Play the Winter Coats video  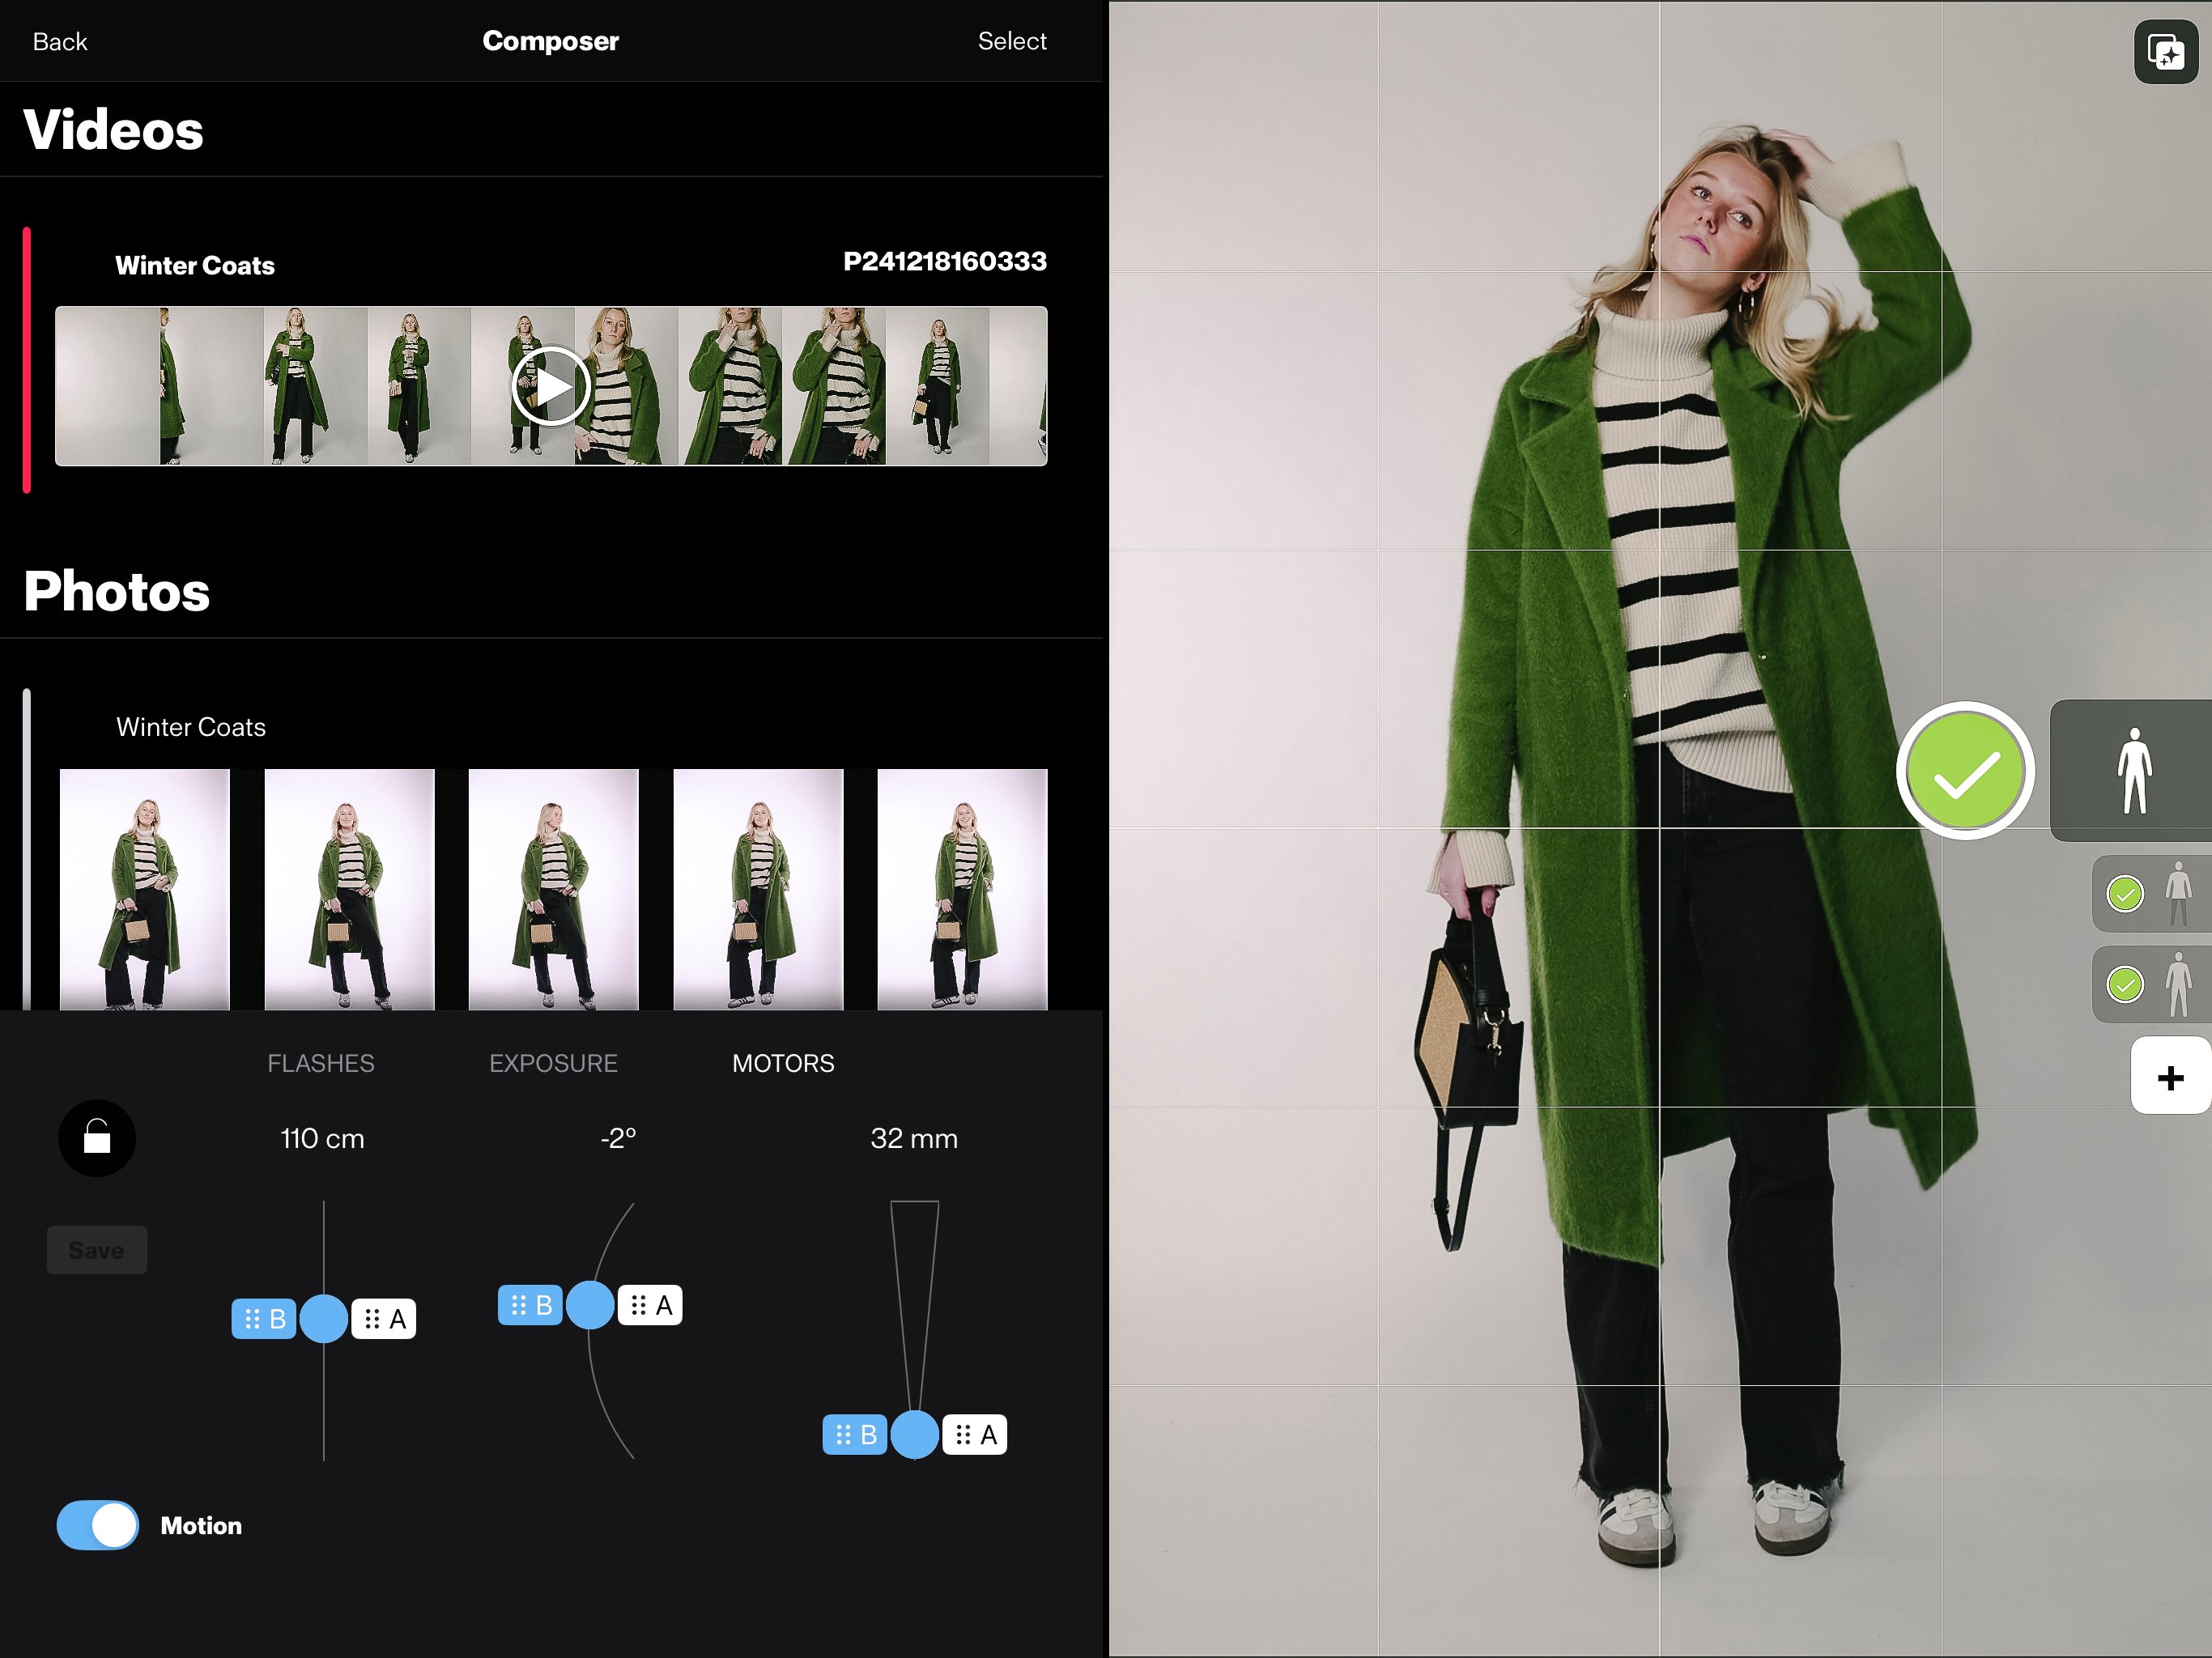pos(550,386)
